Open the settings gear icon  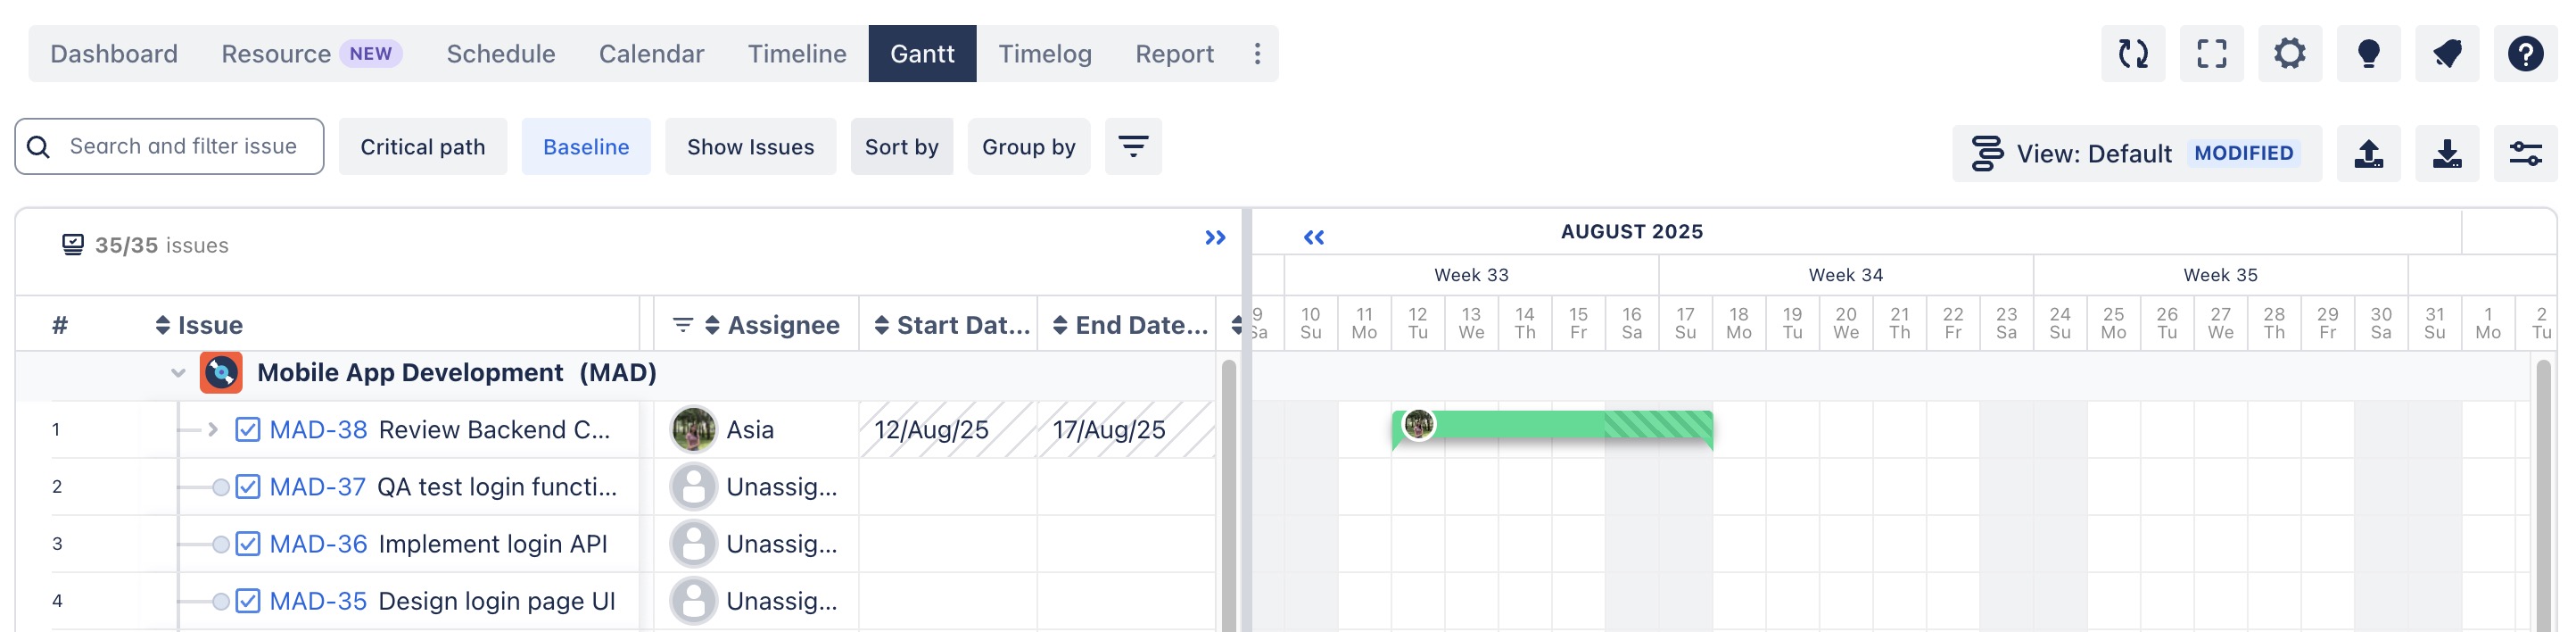[x=2289, y=54]
